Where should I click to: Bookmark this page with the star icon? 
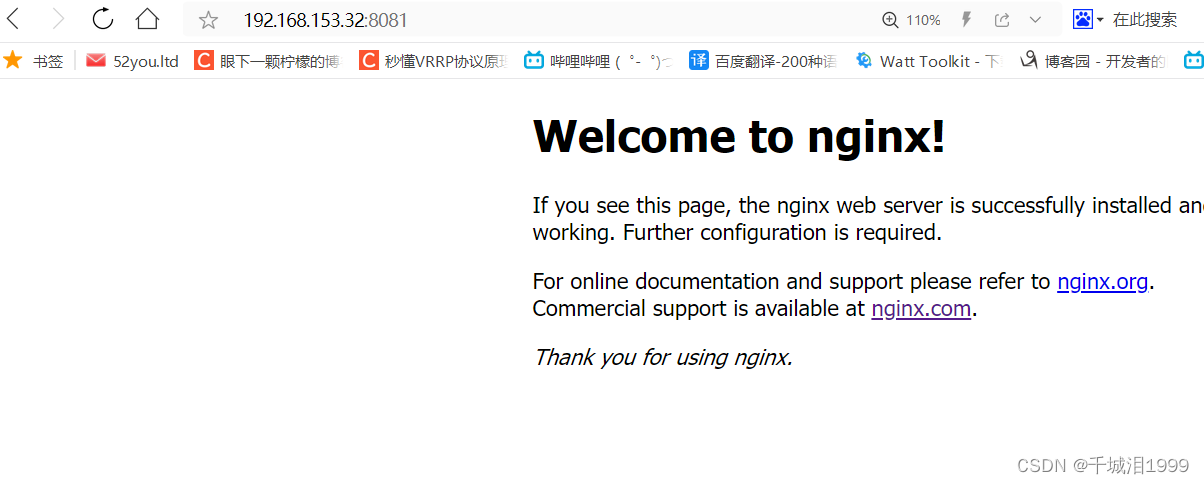point(208,20)
